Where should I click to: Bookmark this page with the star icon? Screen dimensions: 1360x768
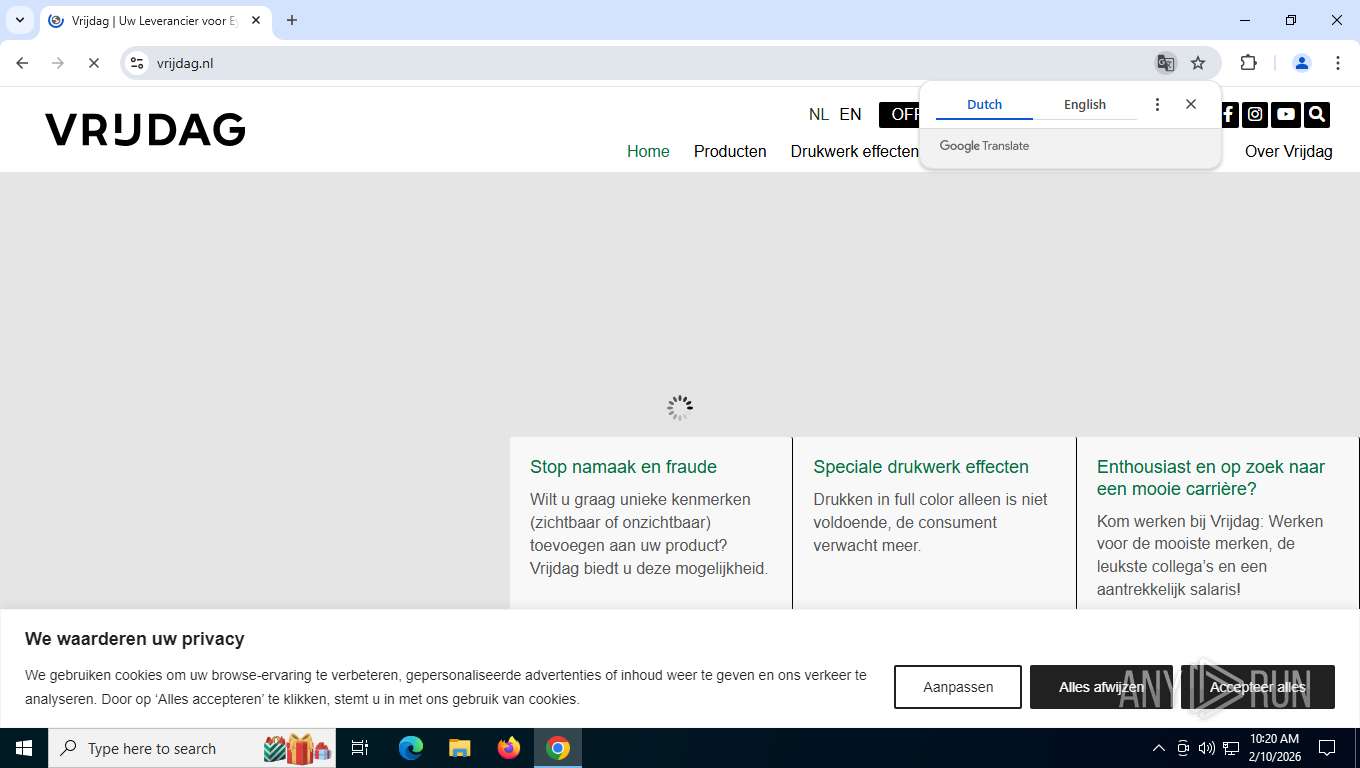(1198, 63)
